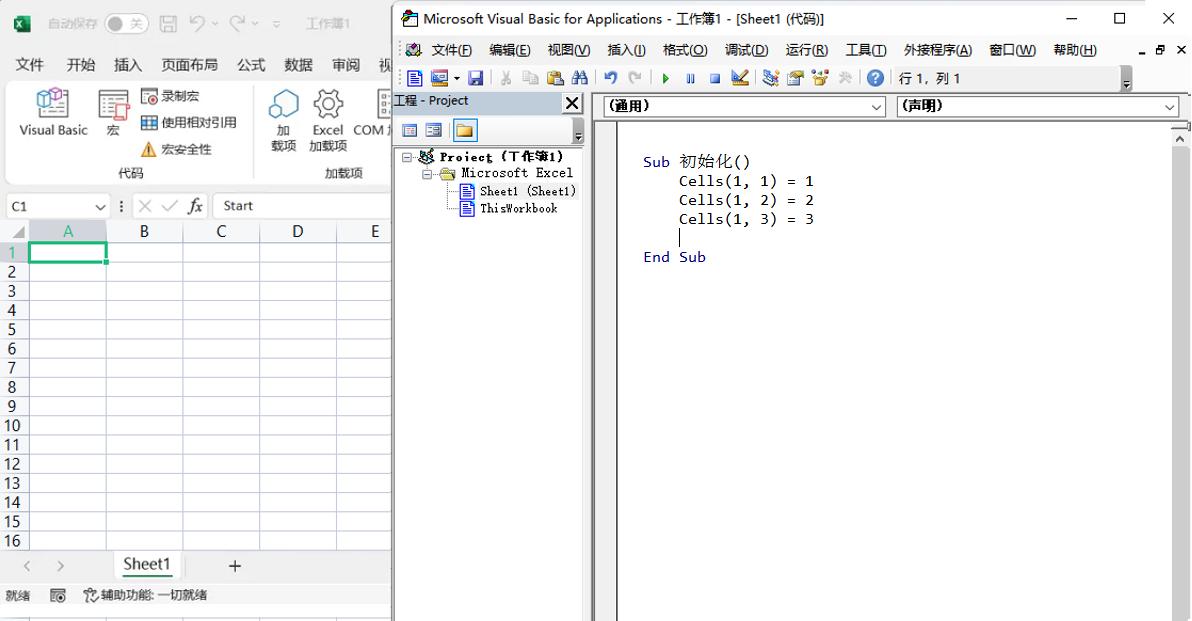Open the Object Browser icon
The width and height of the screenshot is (1192, 621).
coord(820,78)
